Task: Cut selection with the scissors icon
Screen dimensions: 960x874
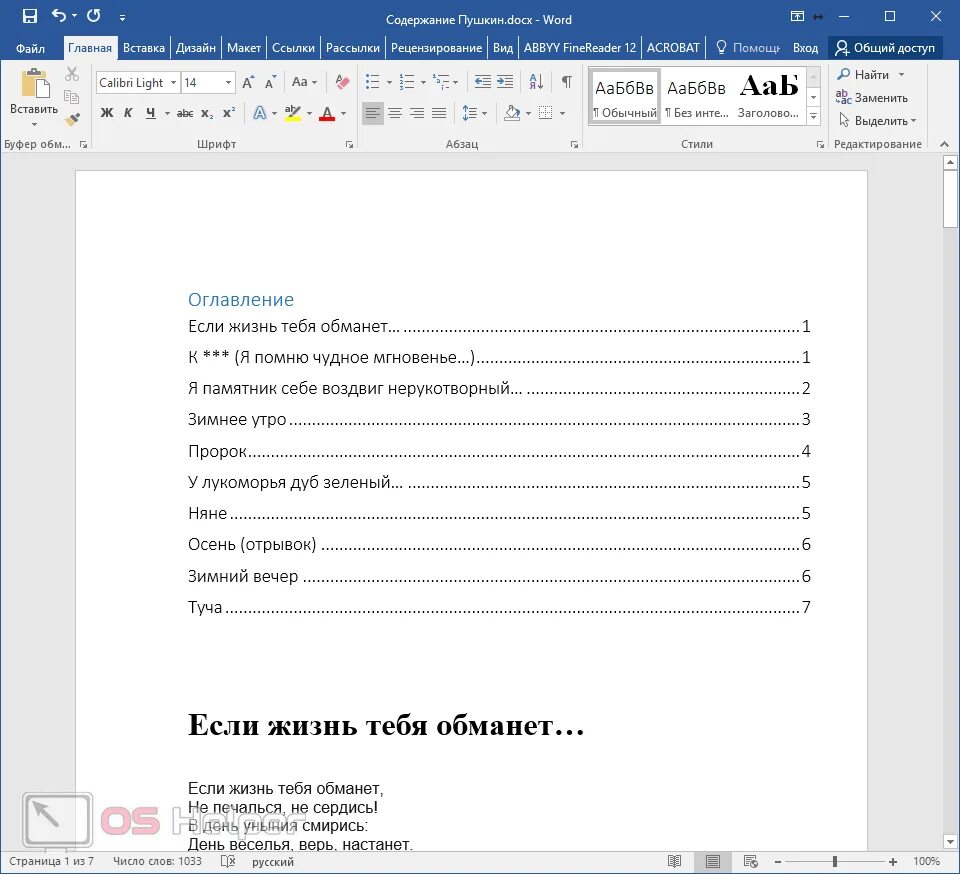Action: click(72, 74)
